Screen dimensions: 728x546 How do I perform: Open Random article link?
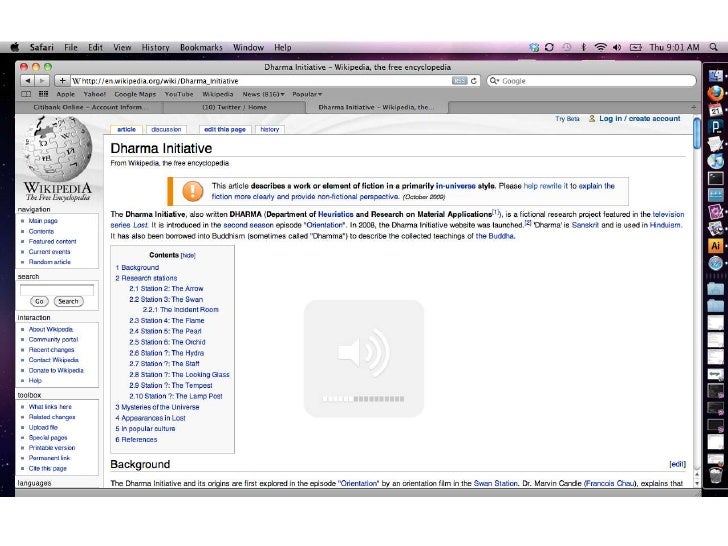coord(50,262)
